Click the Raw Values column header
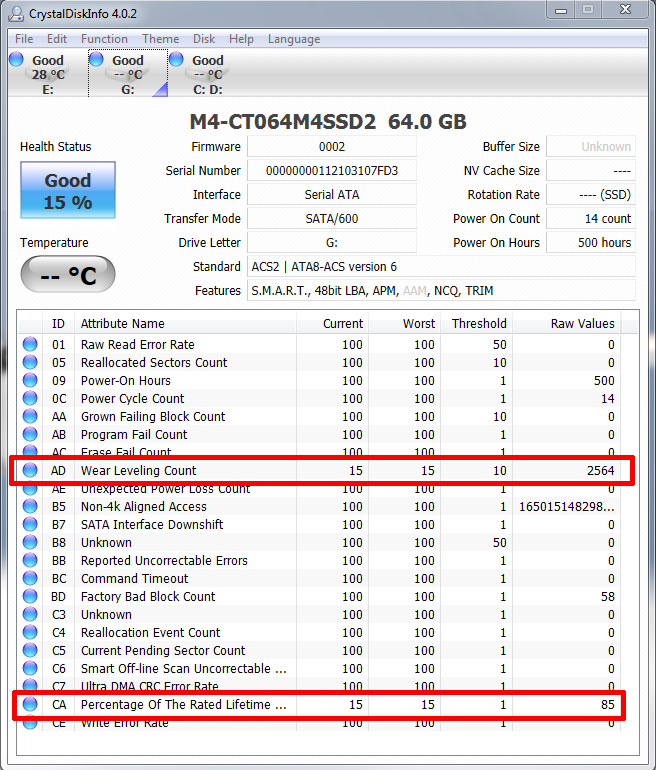Screen dimensions: 656x770 click(567, 324)
